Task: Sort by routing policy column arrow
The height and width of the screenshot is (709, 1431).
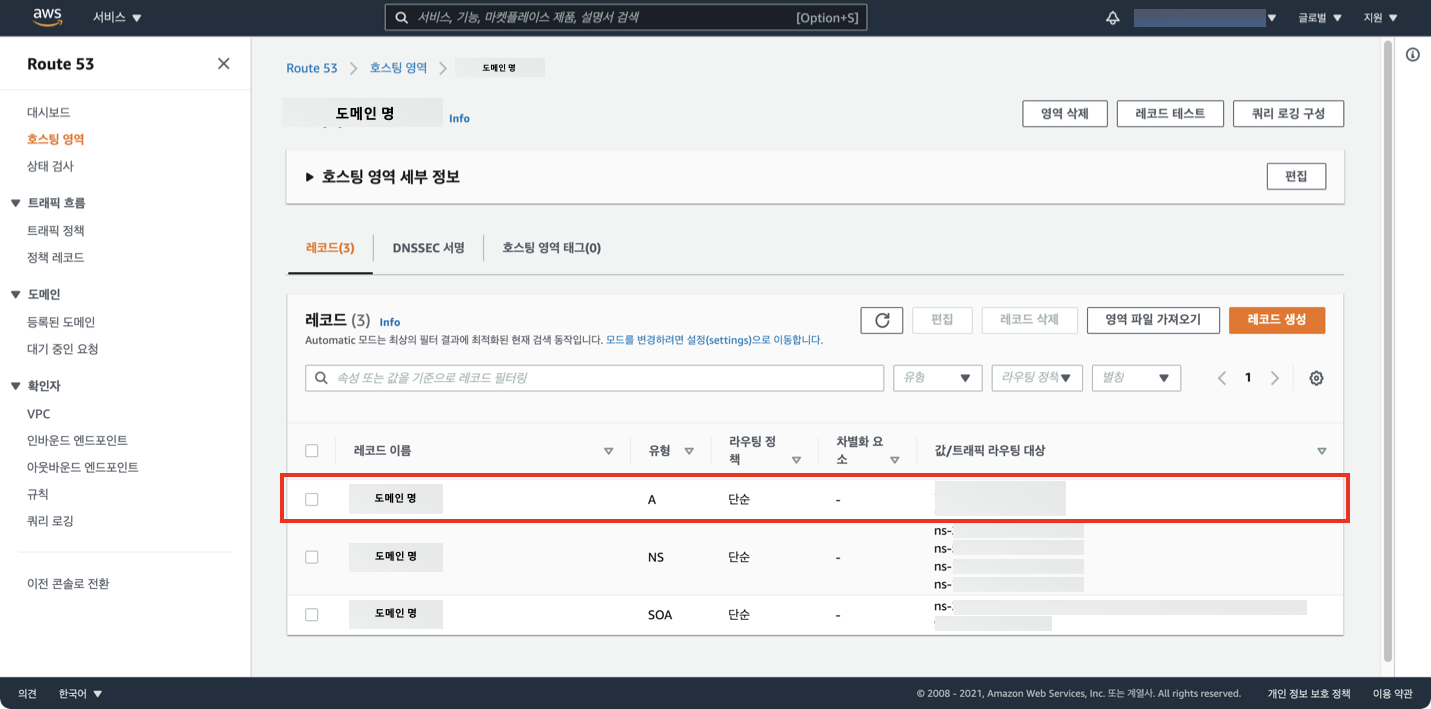Action: coord(796,461)
